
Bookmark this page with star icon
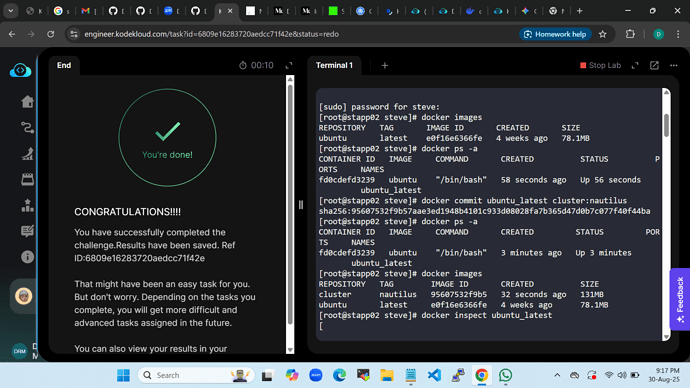click(603, 34)
